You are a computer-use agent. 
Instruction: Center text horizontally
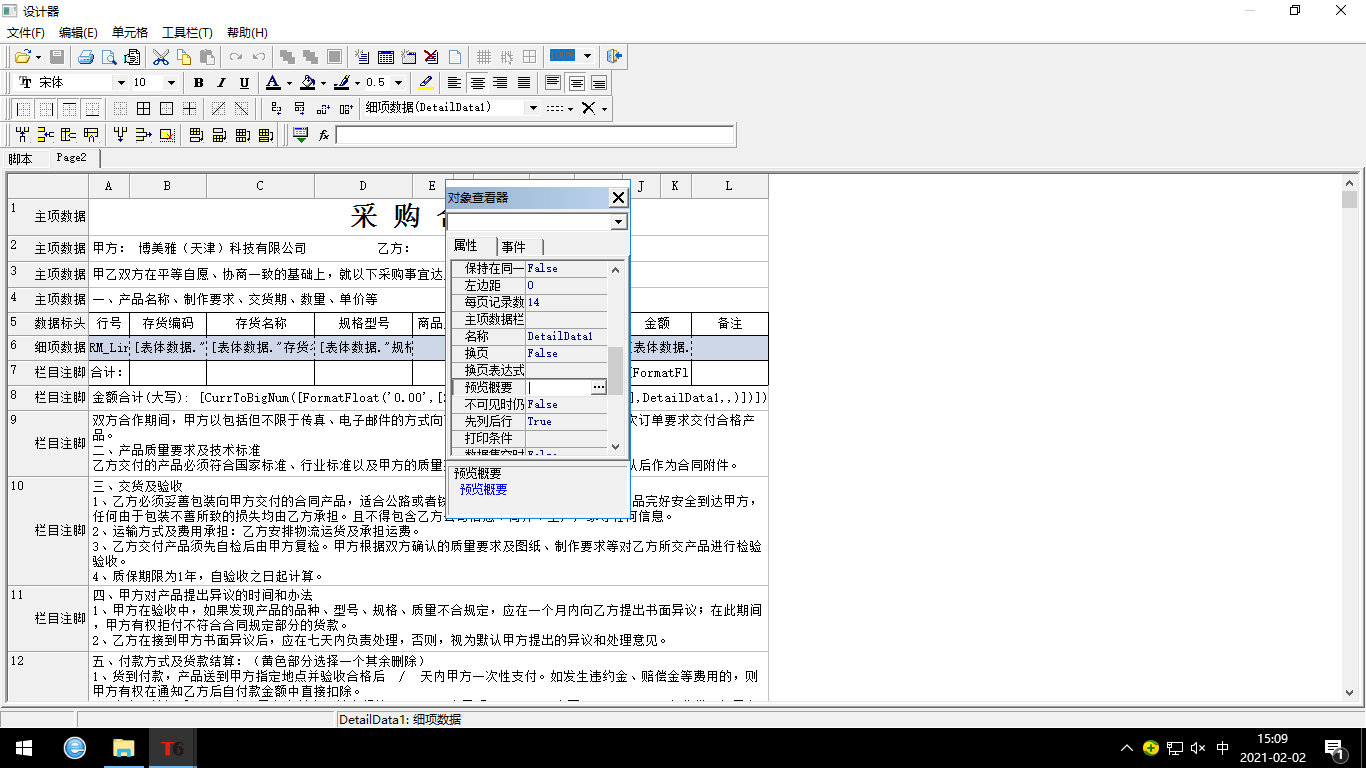click(477, 82)
